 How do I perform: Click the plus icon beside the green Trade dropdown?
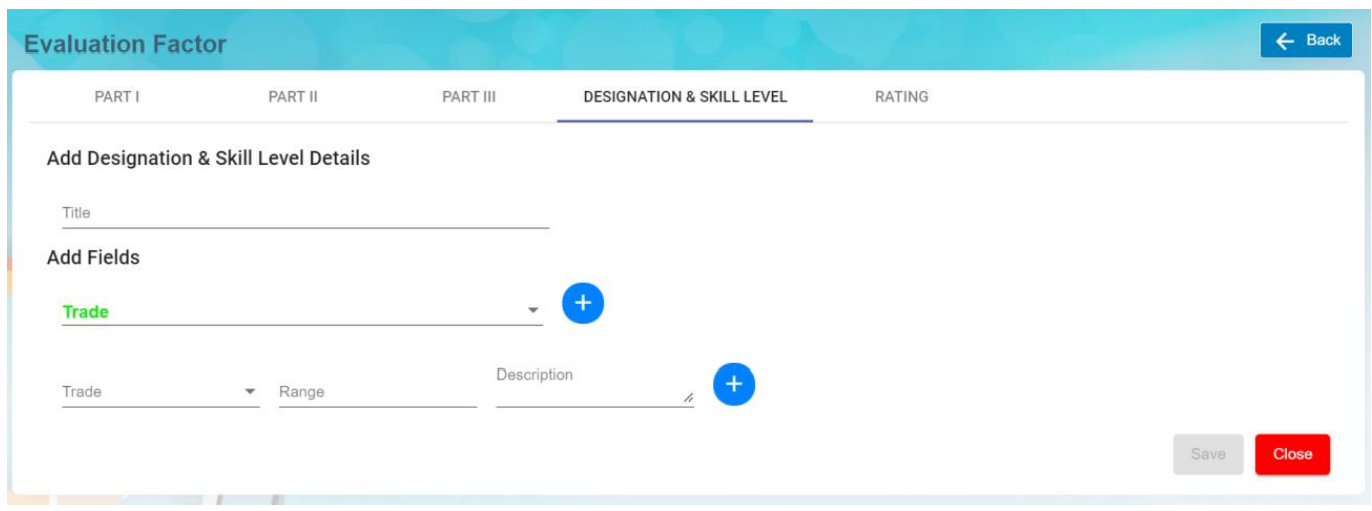tap(583, 302)
